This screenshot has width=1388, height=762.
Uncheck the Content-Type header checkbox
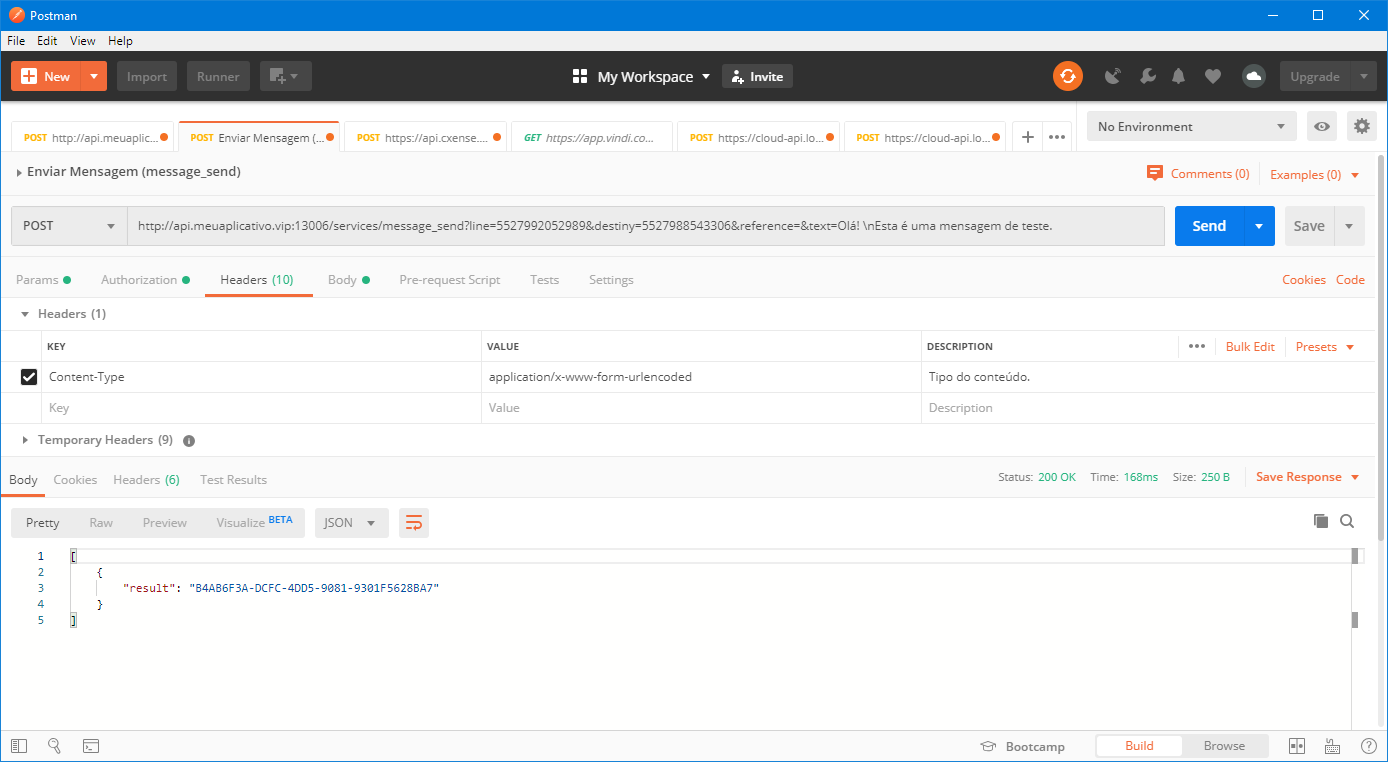click(x=29, y=377)
